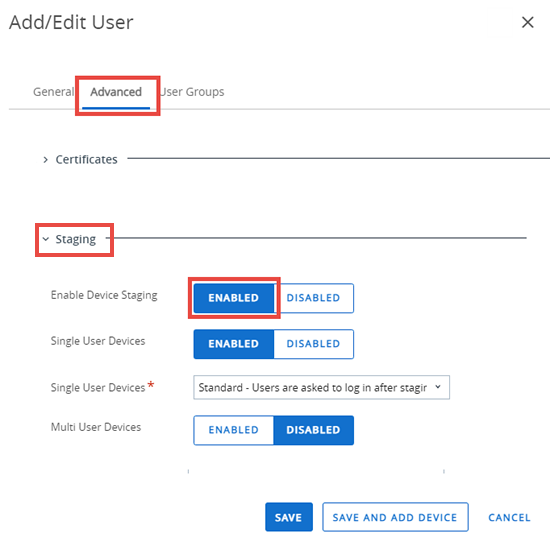Expand the Certificates section chevron
550x550 pixels.
tap(46, 160)
